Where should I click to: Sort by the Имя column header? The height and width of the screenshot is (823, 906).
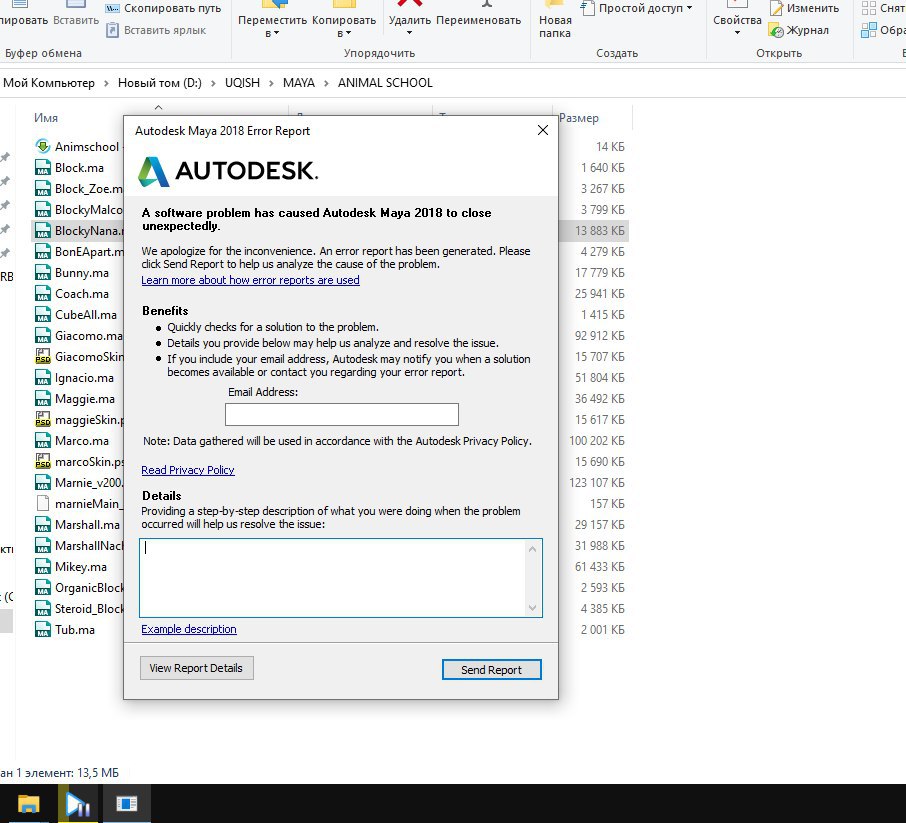pyautogui.click(x=46, y=118)
